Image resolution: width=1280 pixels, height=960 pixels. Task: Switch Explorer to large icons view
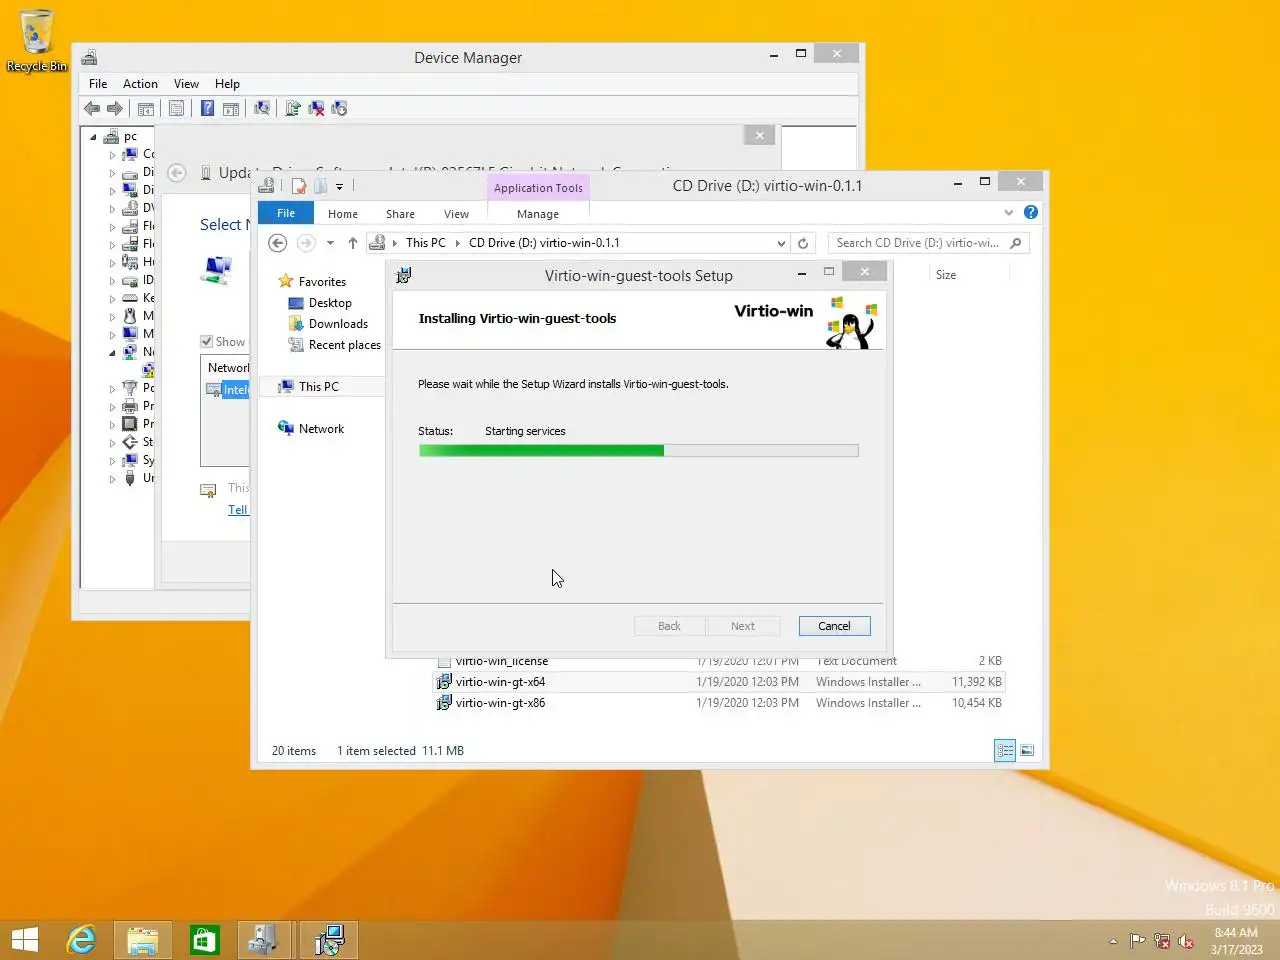coord(1027,750)
